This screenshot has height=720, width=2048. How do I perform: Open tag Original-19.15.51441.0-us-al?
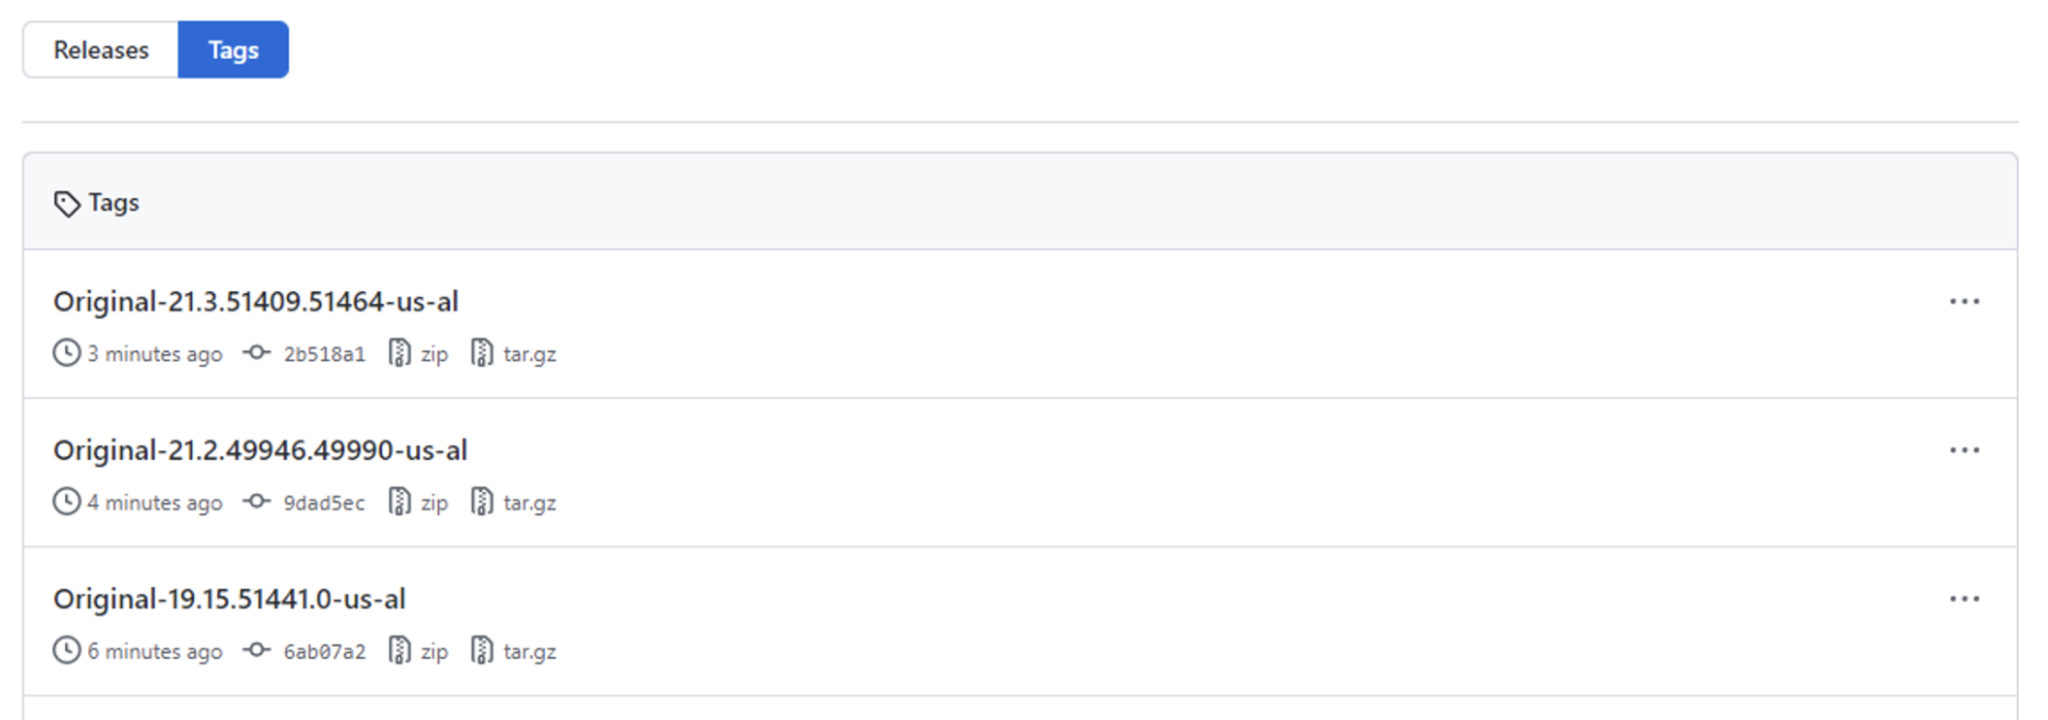tap(229, 598)
